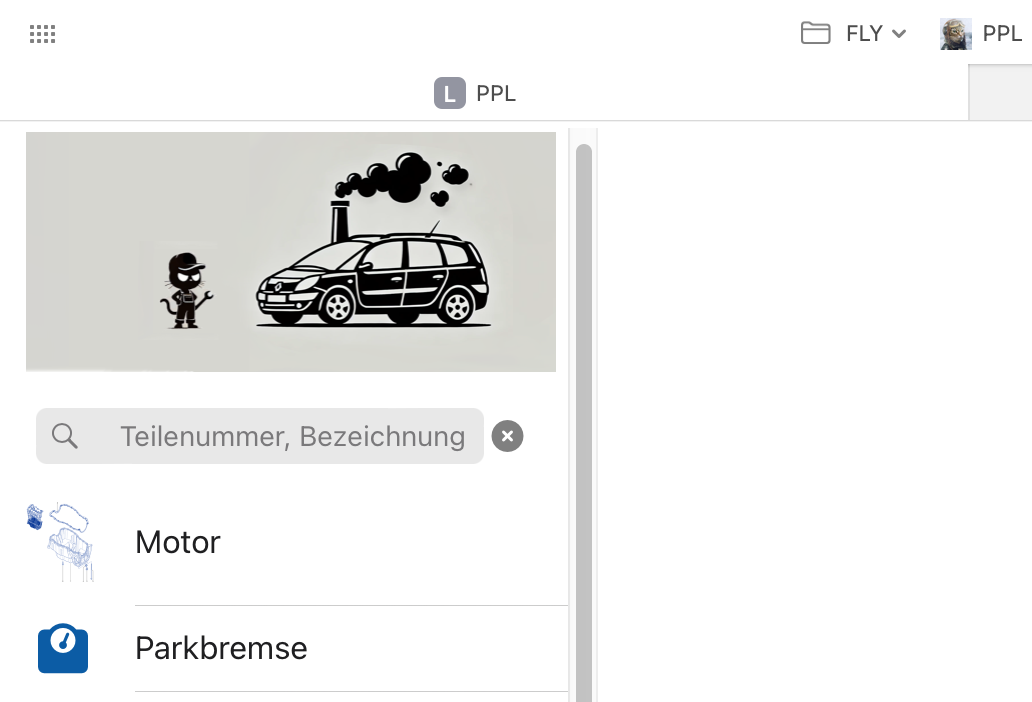Screen dimensions: 1032x702
Task: Click the cat mechanic figure in the banner
Action: pos(186,290)
